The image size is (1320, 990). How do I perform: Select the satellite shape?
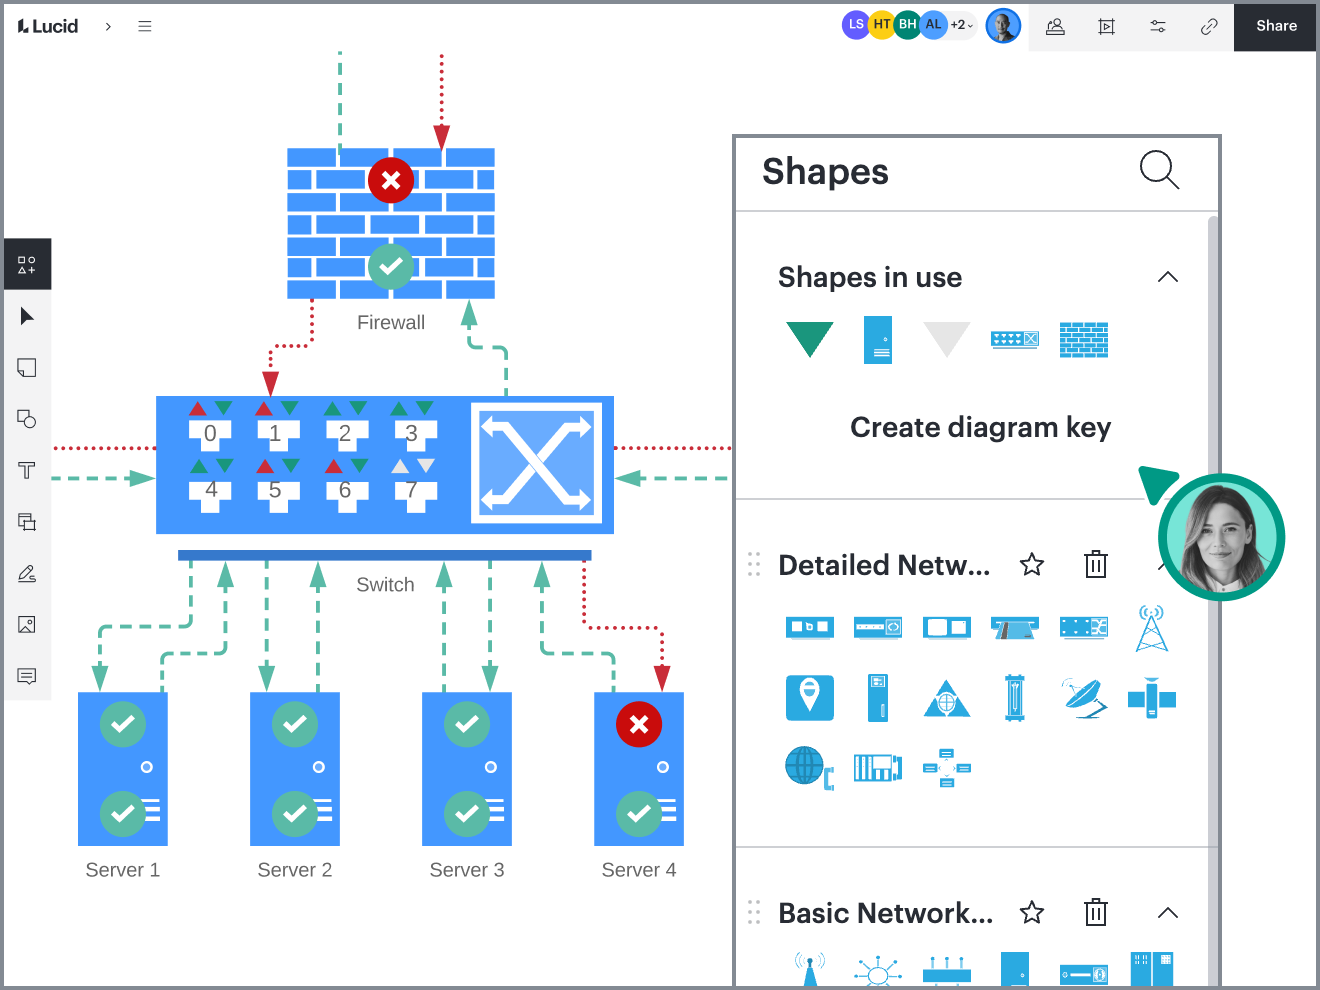click(x=1152, y=698)
